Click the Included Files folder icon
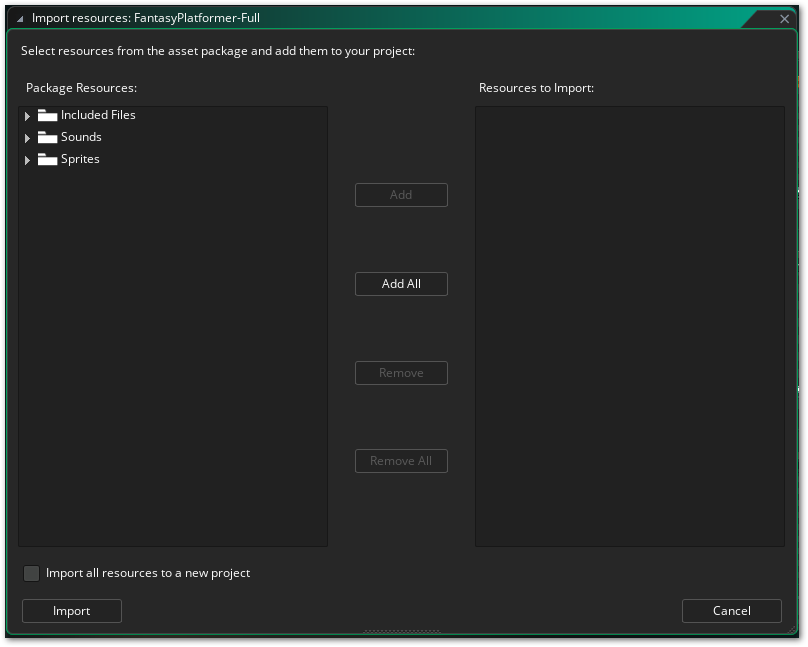 pyautogui.click(x=47, y=115)
